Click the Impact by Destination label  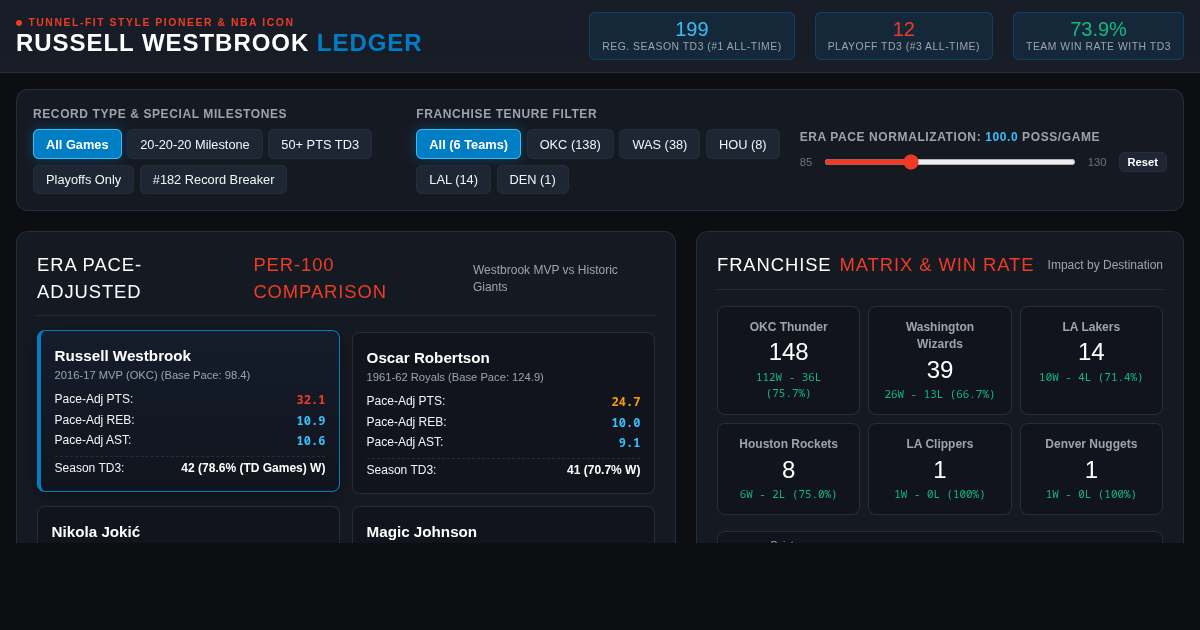coord(1105,265)
